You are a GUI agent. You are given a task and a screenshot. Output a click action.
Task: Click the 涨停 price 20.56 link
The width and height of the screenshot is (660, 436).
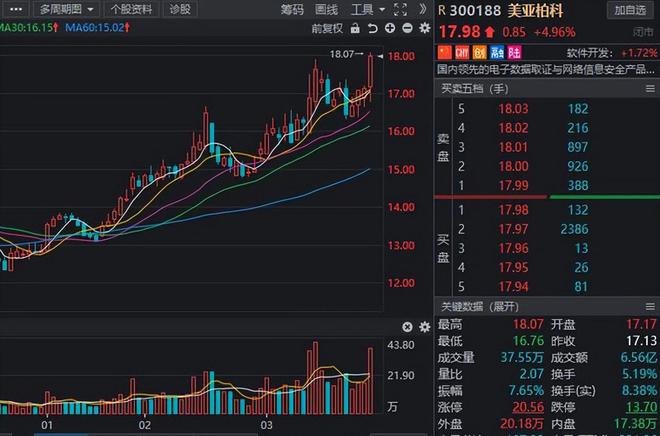click(528, 407)
